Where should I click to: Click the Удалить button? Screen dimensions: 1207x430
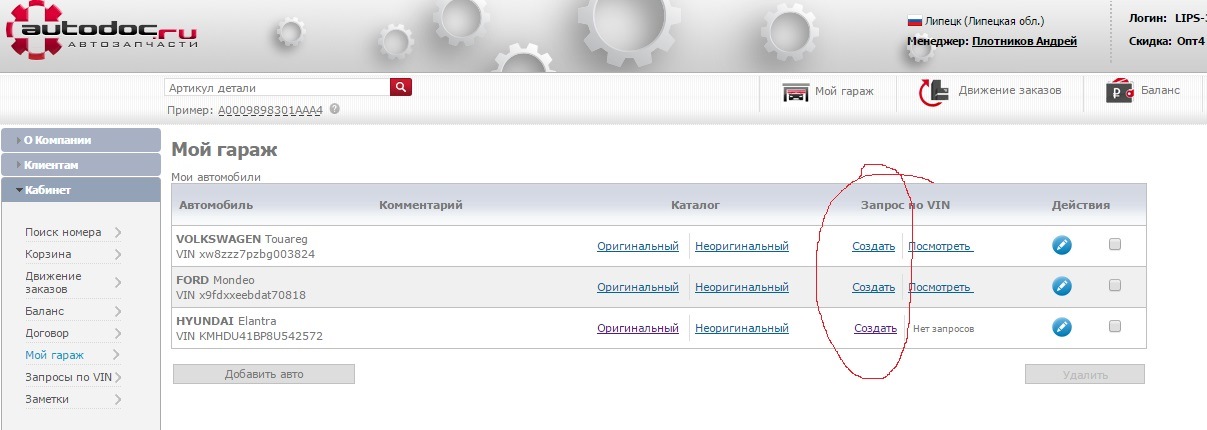point(1085,375)
